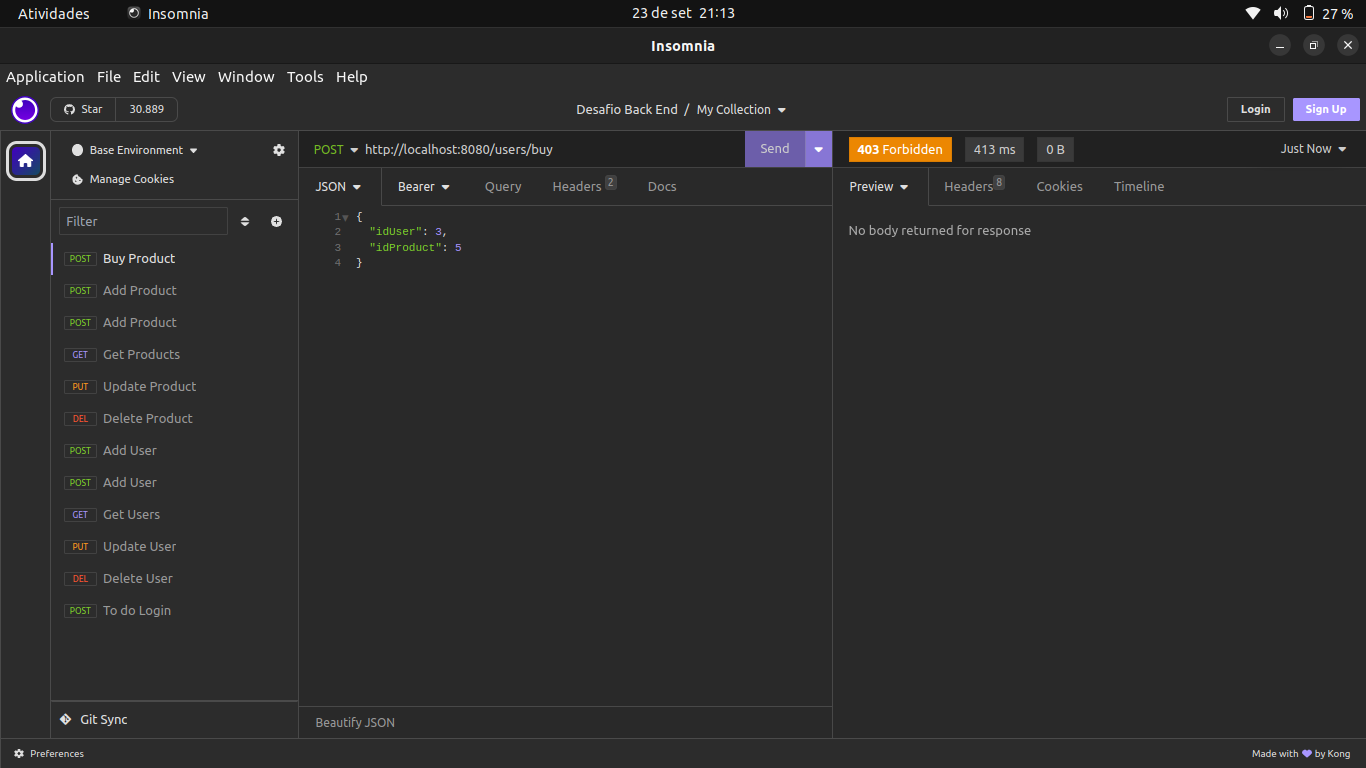The image size is (1366, 768).
Task: Open the clock showing 23 de set 21:13
Action: [x=683, y=14]
